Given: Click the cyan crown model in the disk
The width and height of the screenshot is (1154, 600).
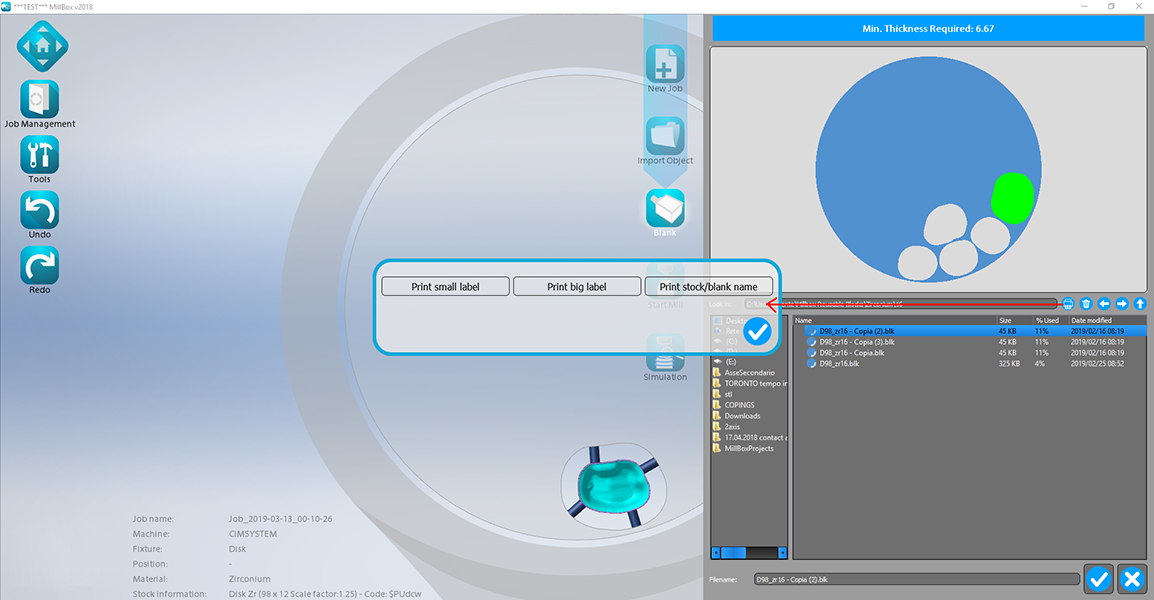Looking at the screenshot, I should click(x=612, y=486).
